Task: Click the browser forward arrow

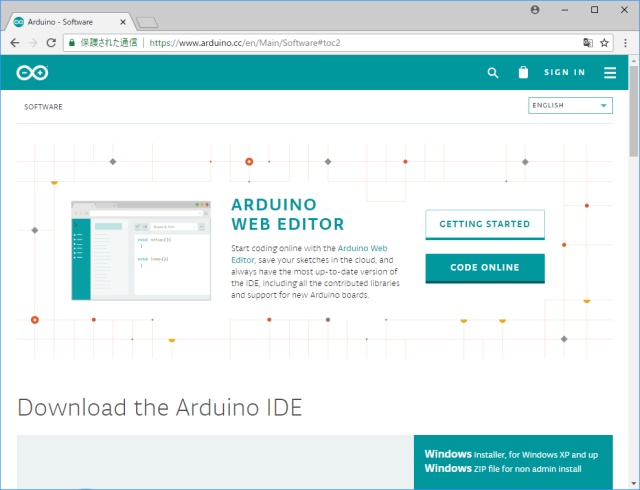Action: (33, 42)
